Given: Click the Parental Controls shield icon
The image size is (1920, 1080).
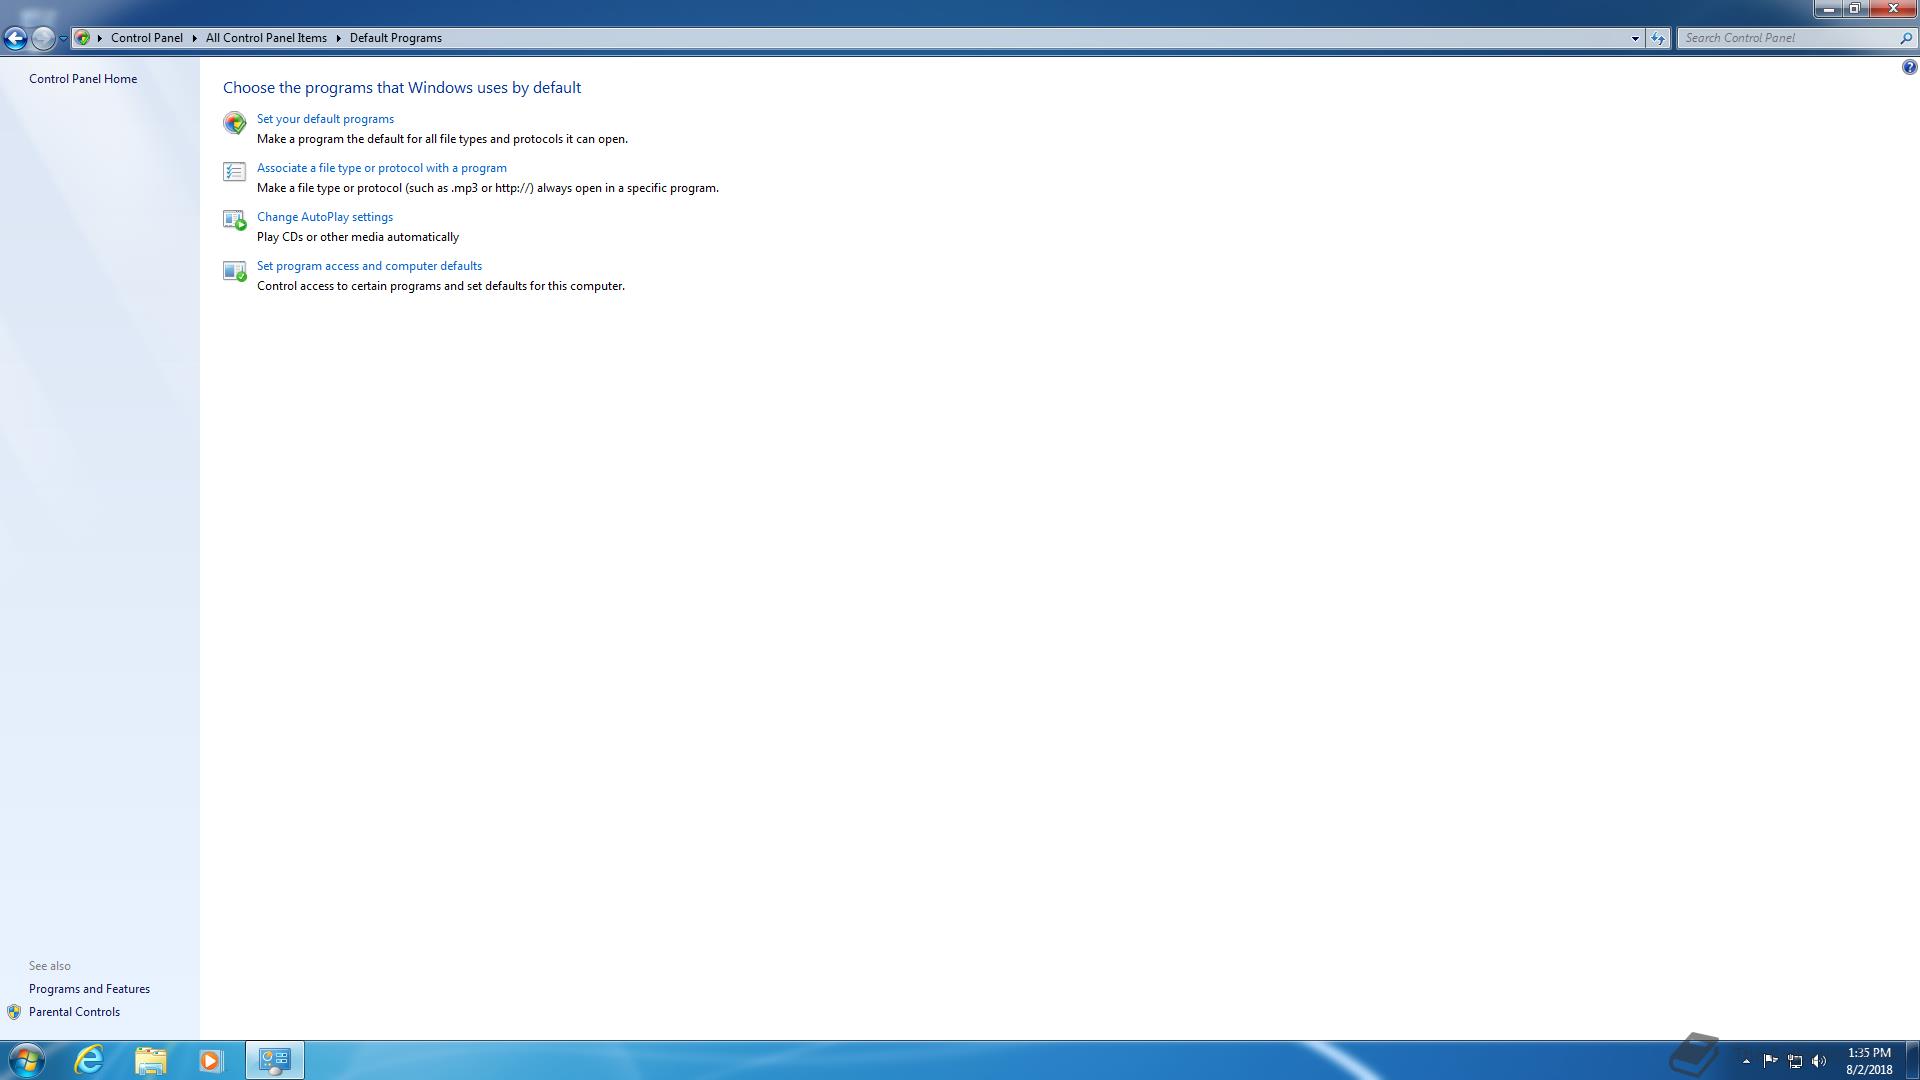Looking at the screenshot, I should coord(14,1012).
